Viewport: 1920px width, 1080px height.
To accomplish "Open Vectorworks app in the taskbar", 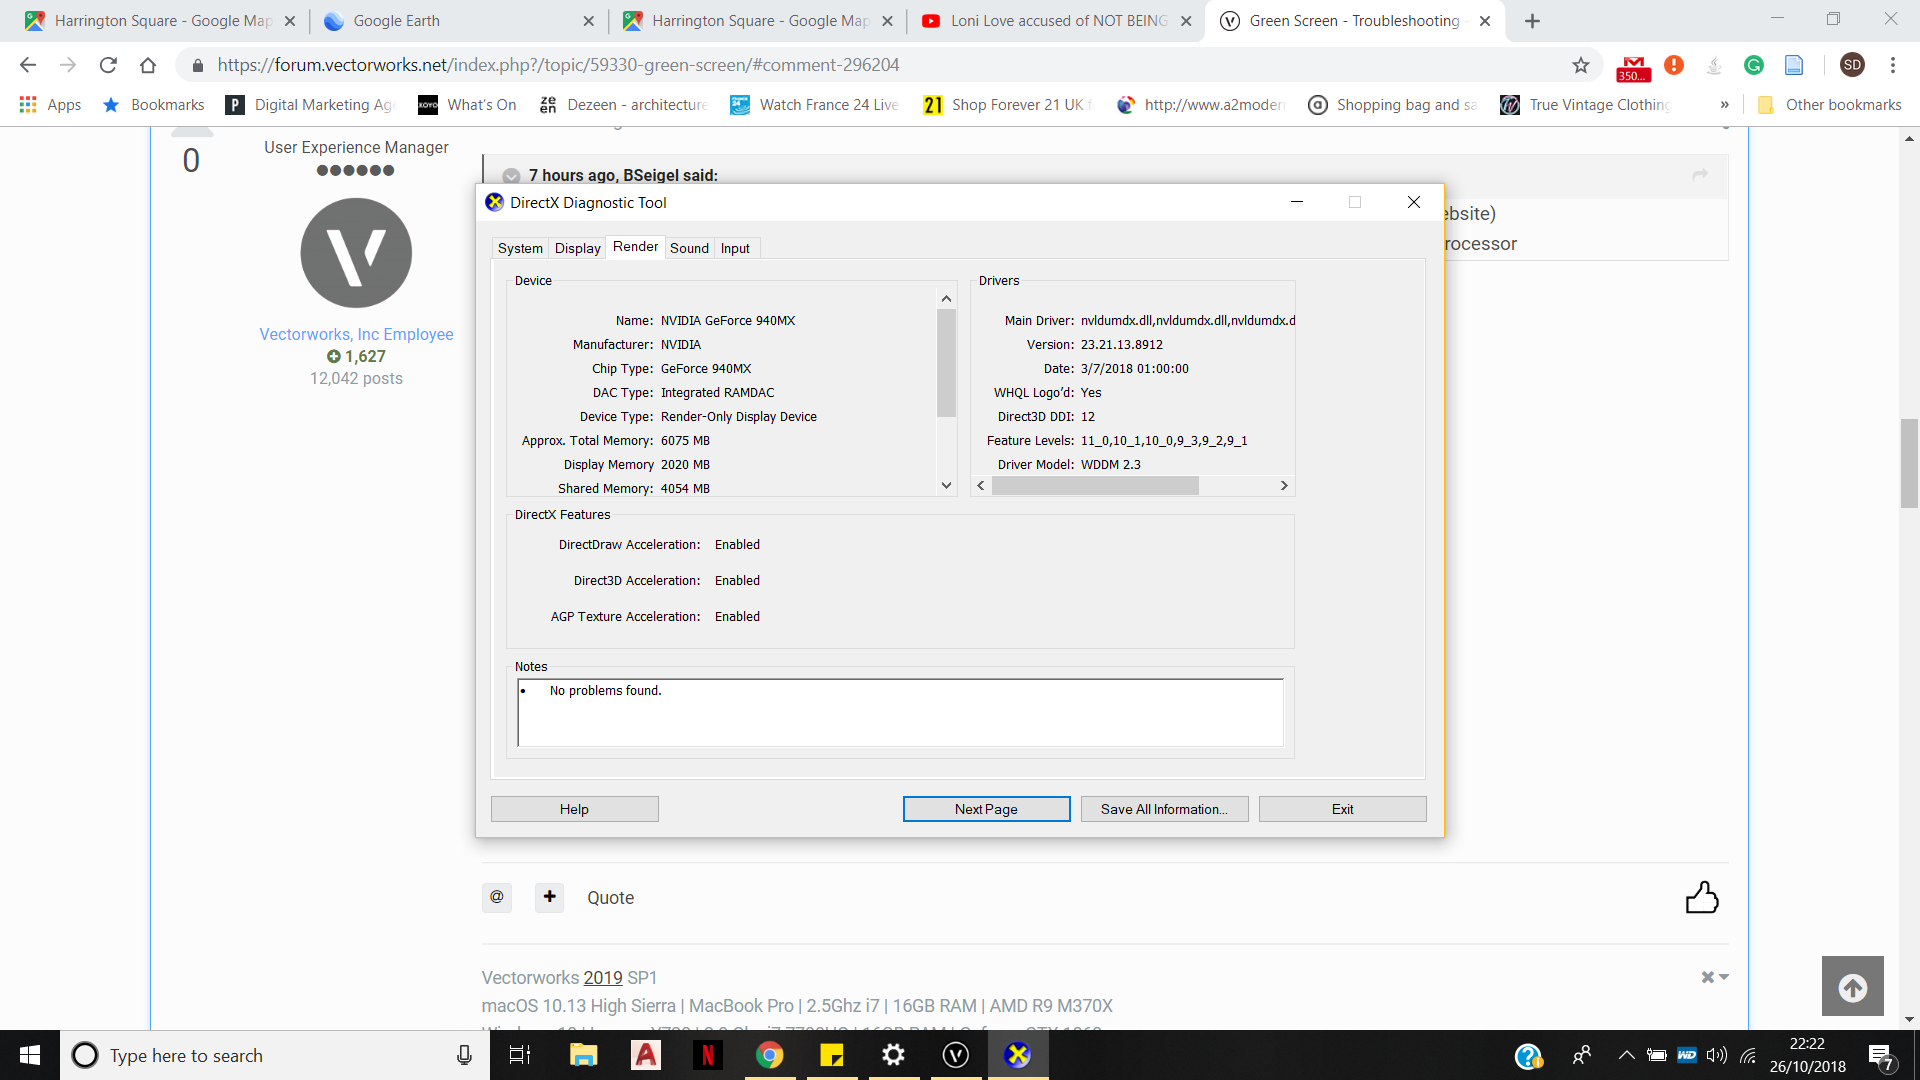I will tap(956, 1055).
